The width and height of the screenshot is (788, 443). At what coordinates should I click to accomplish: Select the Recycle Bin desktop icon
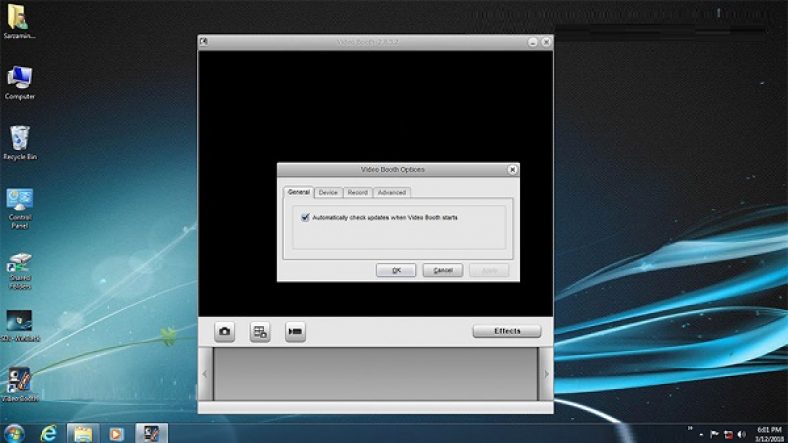[20, 143]
